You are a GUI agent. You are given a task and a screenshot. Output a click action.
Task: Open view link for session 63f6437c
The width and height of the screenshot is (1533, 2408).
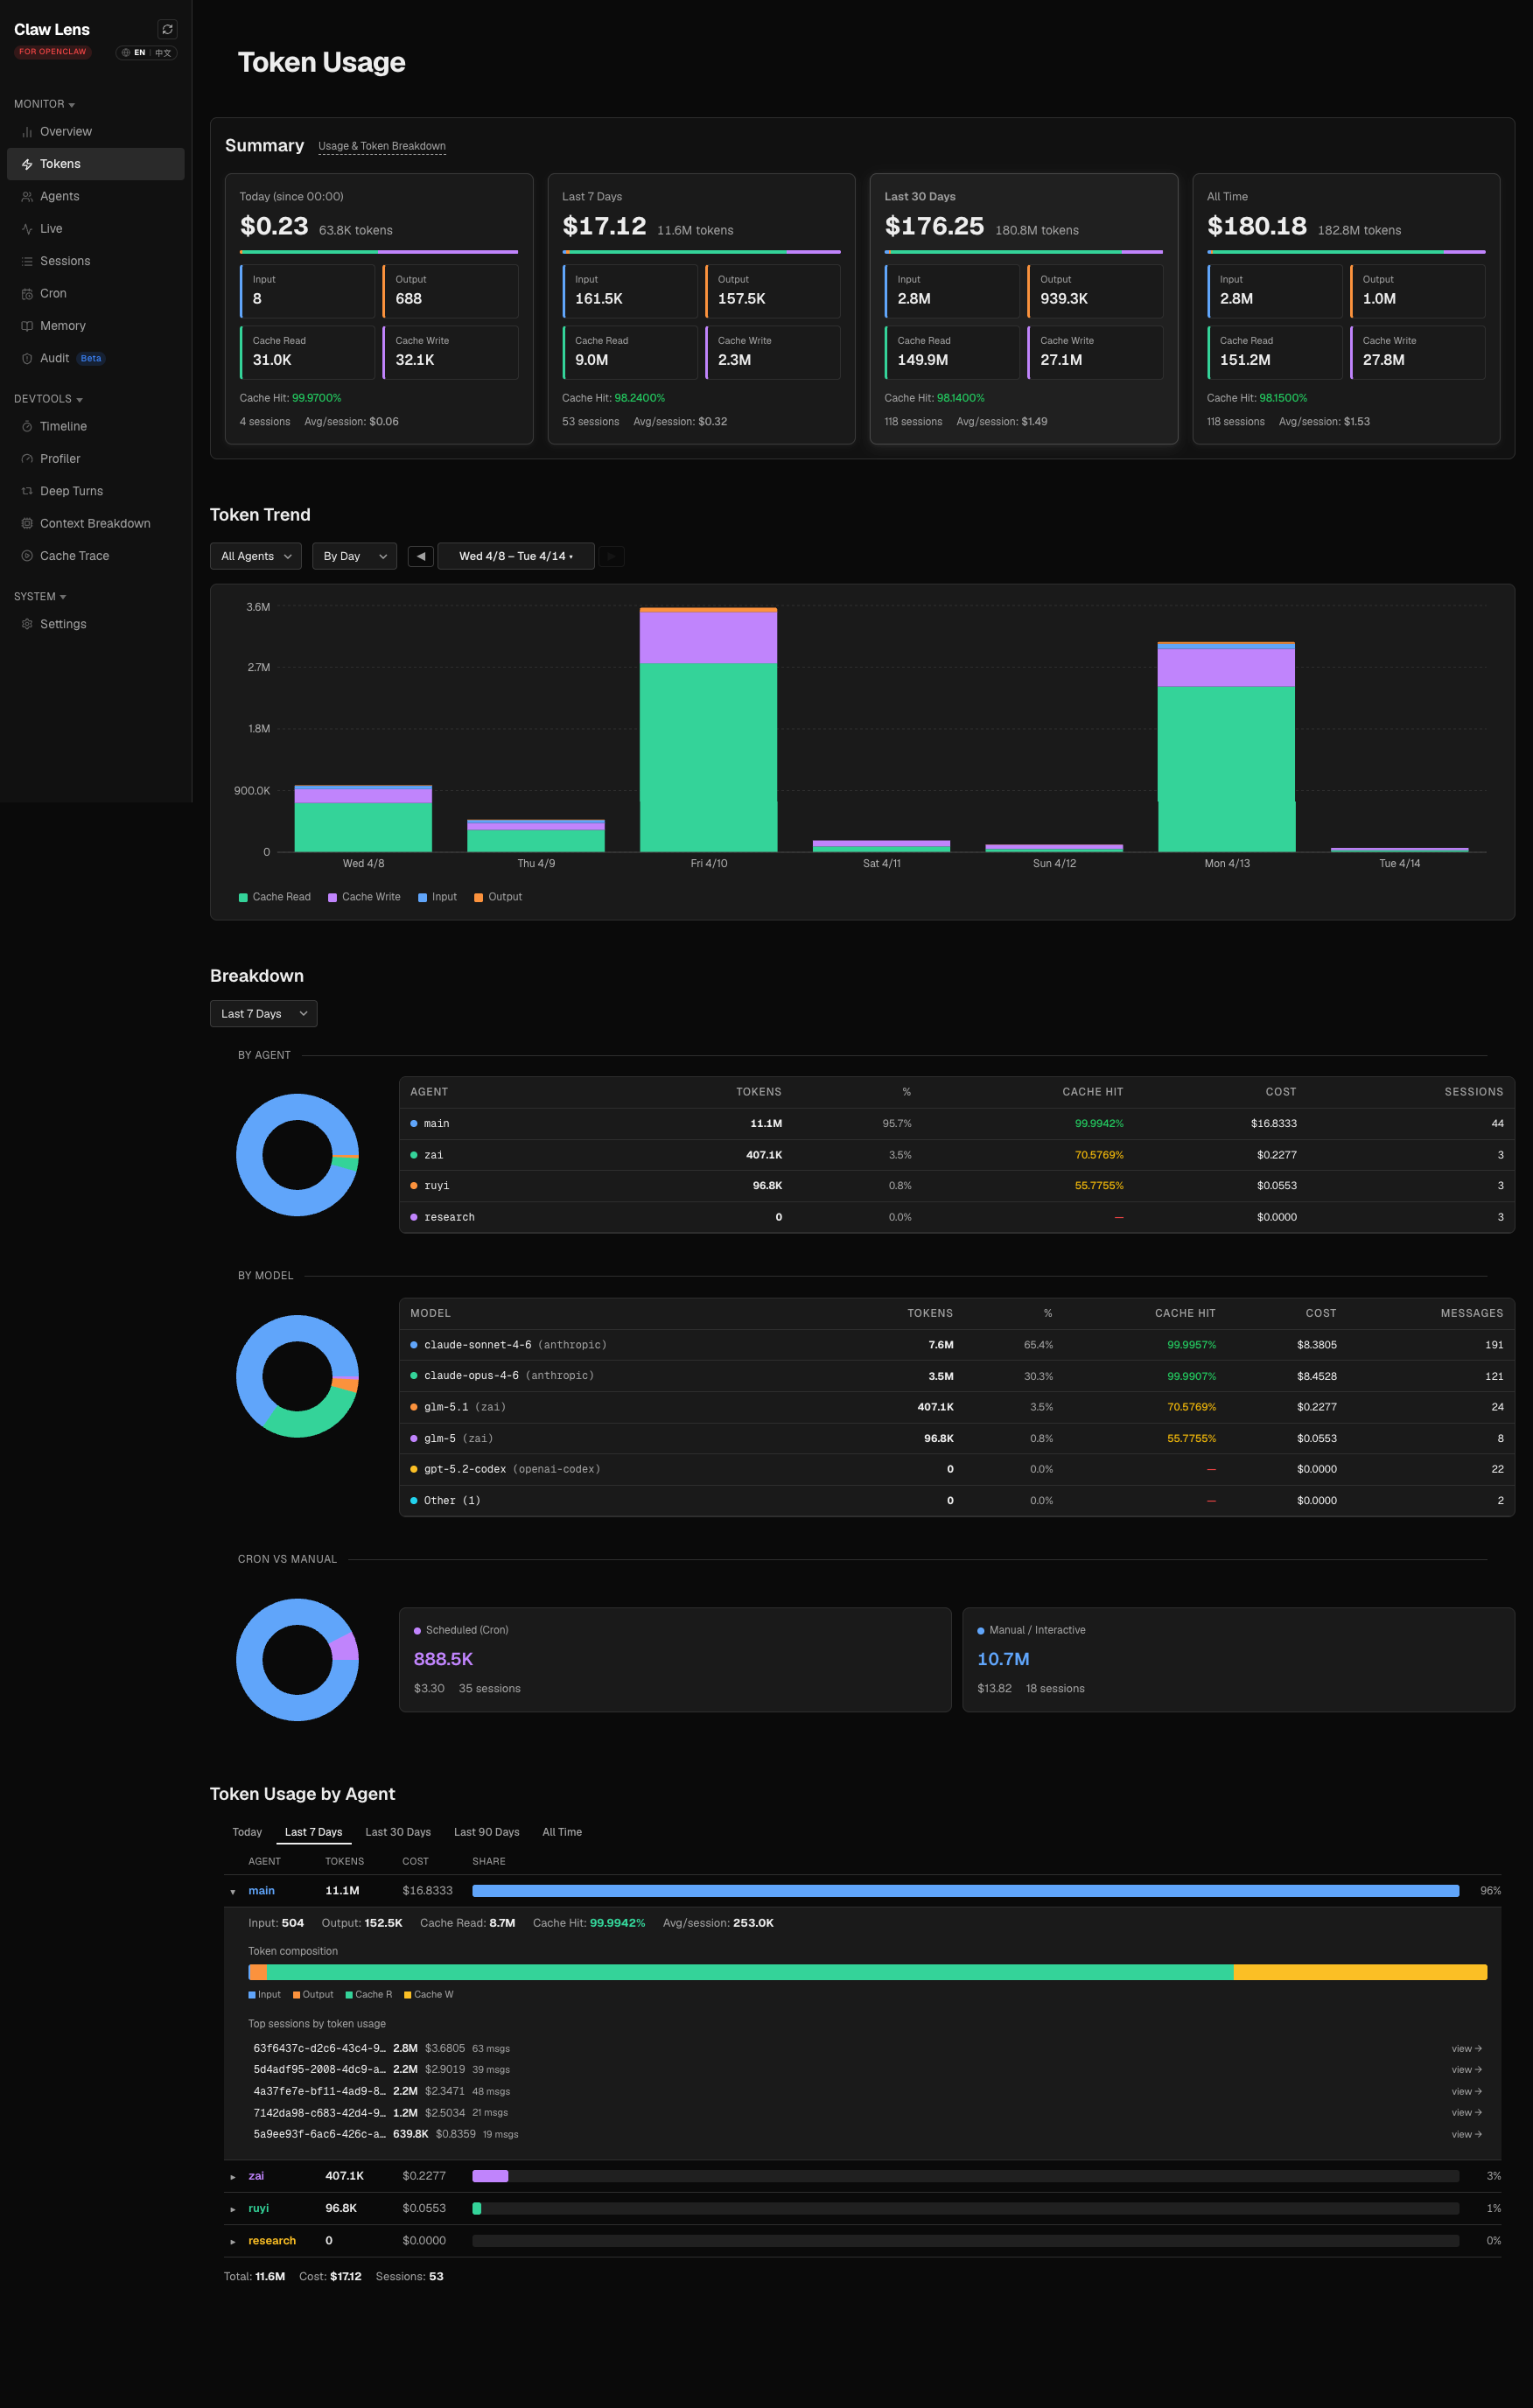point(1466,2049)
